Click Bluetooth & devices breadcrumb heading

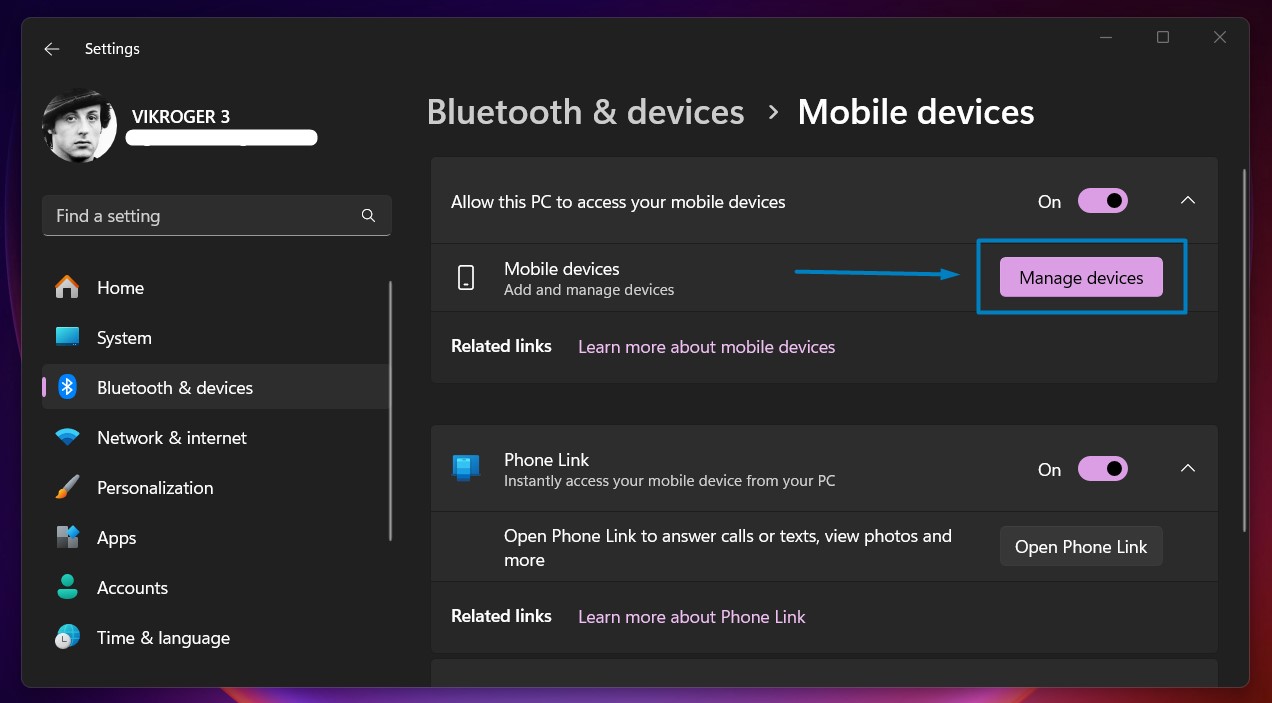coord(585,112)
